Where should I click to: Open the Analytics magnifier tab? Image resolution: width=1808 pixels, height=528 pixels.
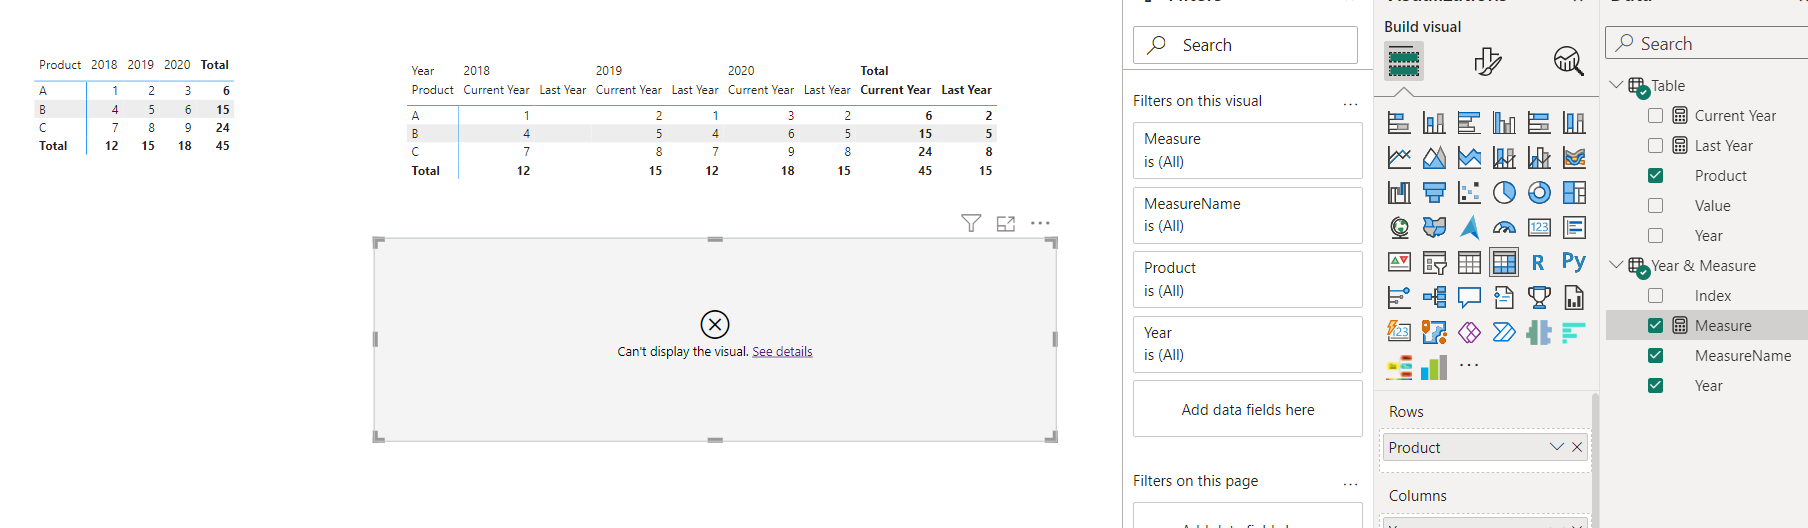[1568, 62]
